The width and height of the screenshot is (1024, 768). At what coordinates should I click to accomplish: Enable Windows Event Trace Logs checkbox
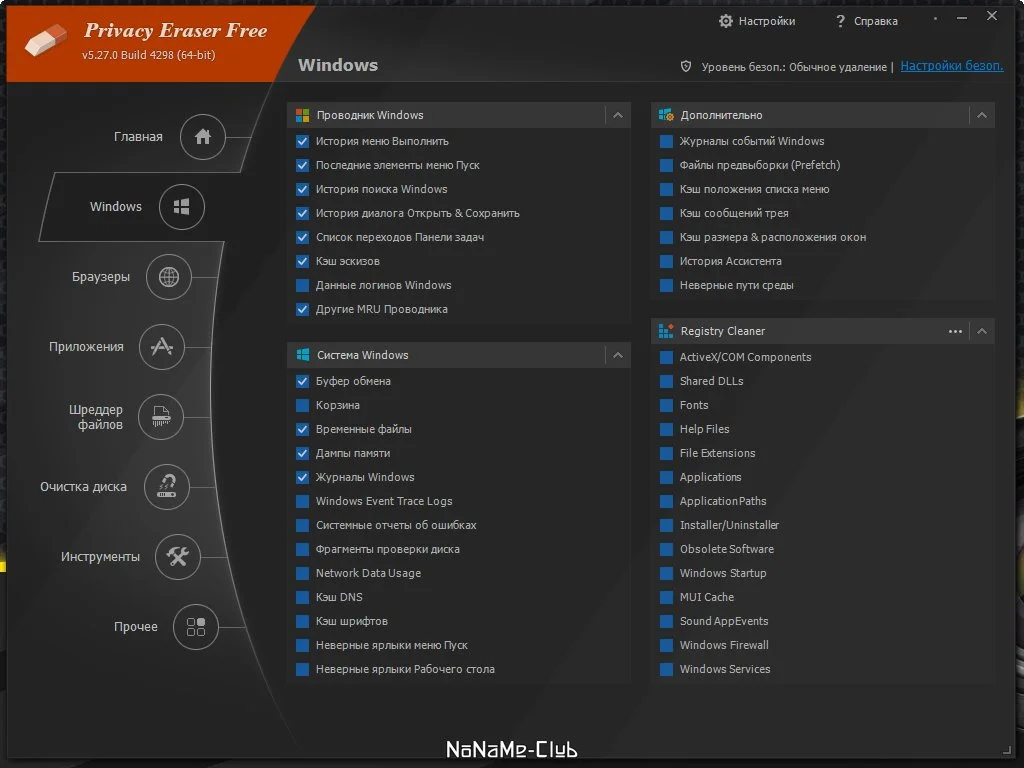302,502
